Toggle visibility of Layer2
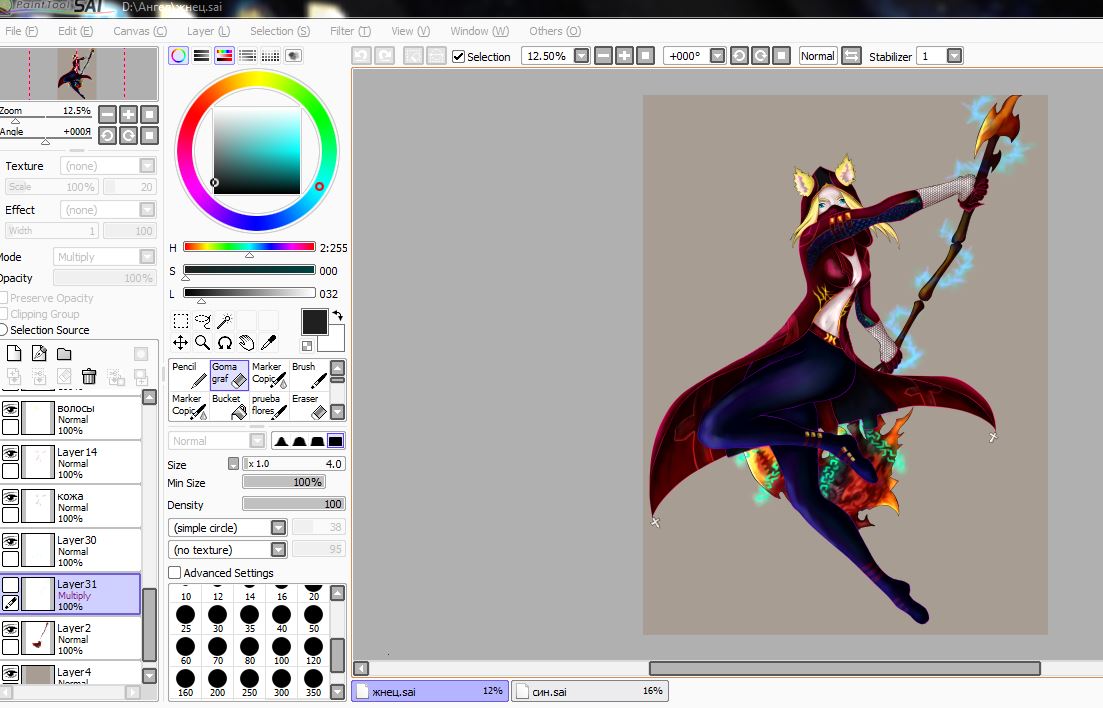This screenshot has height=708, width=1103. tap(10, 628)
